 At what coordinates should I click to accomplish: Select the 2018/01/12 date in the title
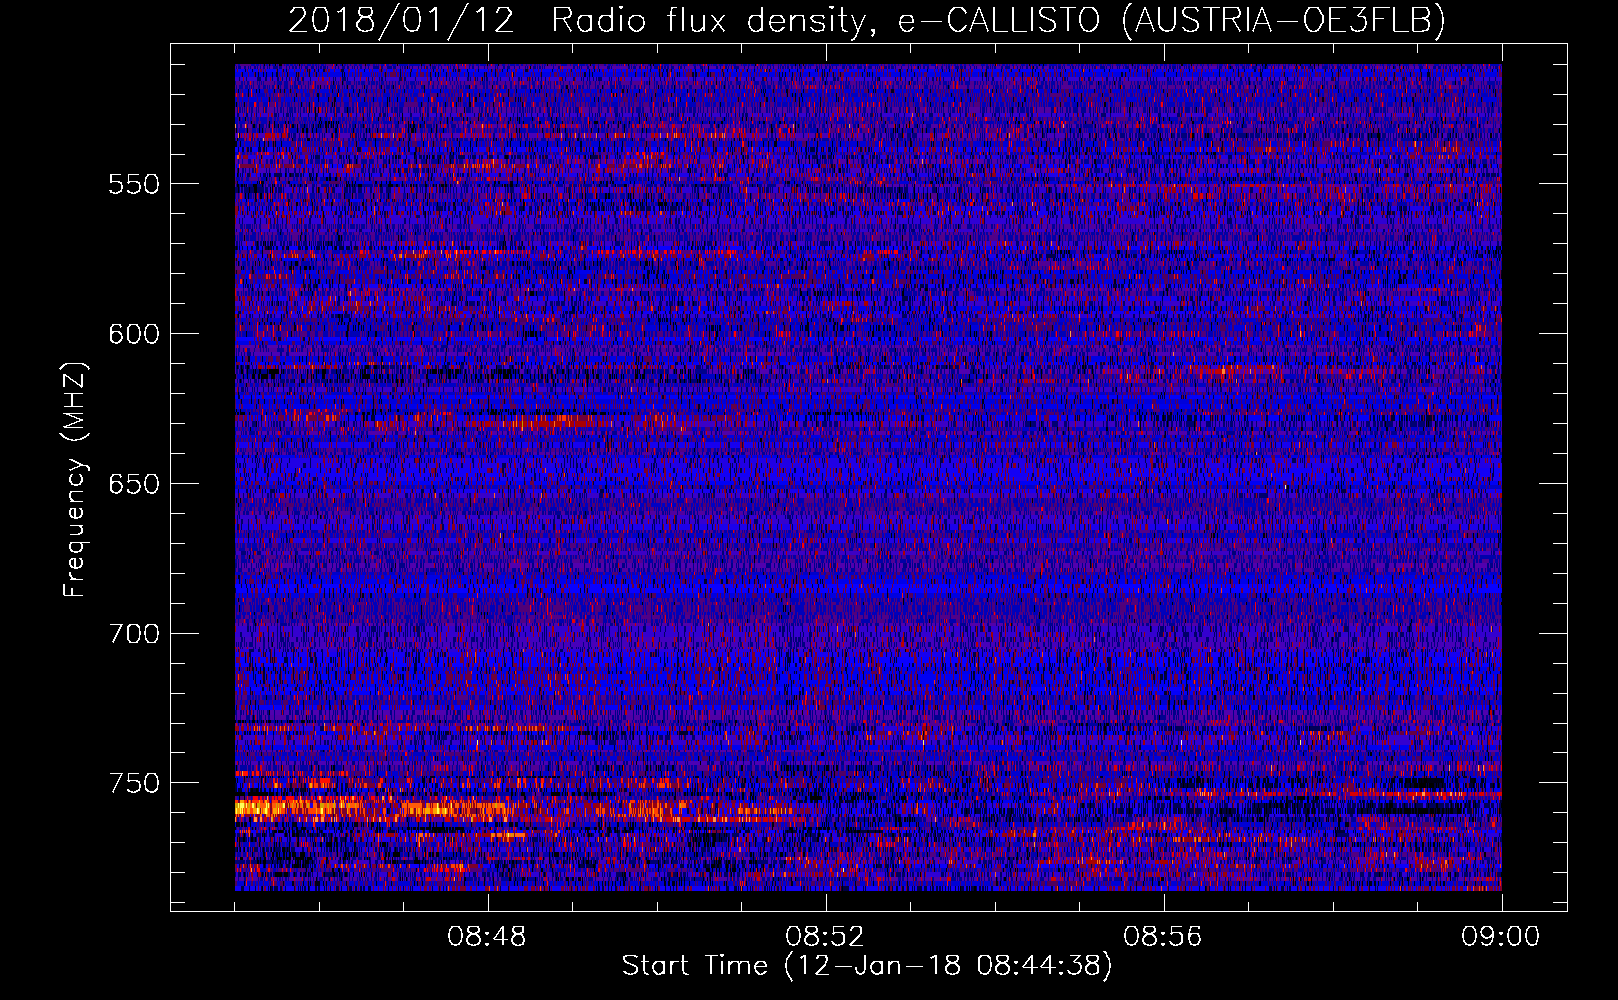(x=401, y=20)
